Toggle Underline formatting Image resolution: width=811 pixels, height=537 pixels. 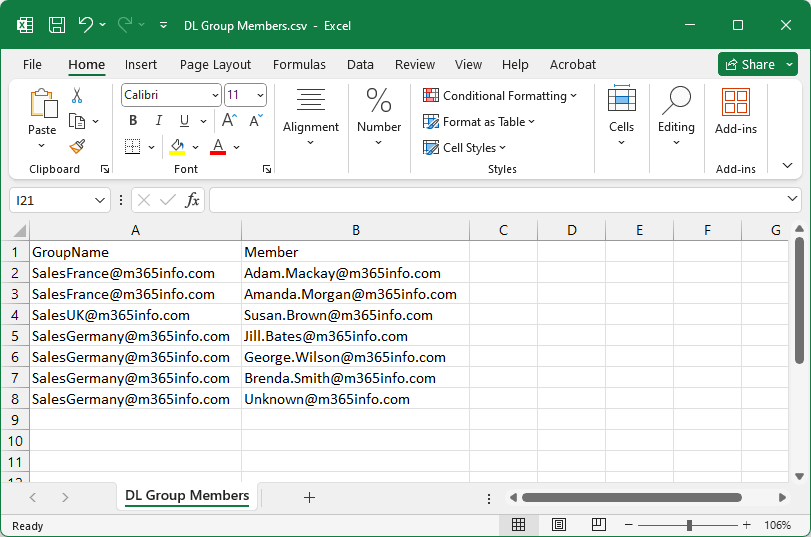pyautogui.click(x=184, y=121)
